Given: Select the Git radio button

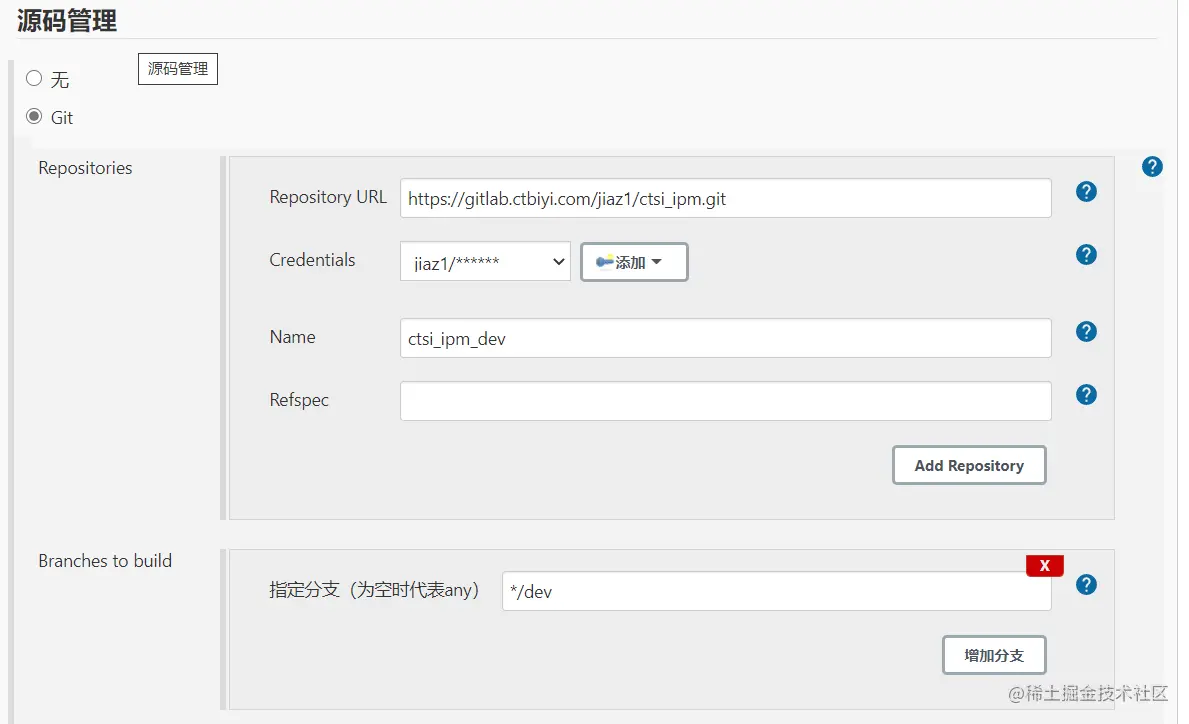Looking at the screenshot, I should 34,117.
